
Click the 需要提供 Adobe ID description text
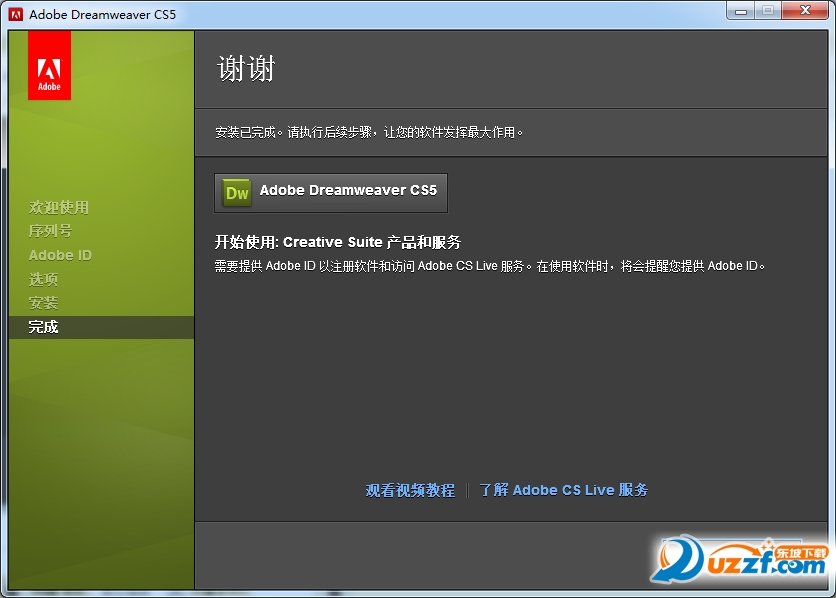pyautogui.click(x=489, y=265)
